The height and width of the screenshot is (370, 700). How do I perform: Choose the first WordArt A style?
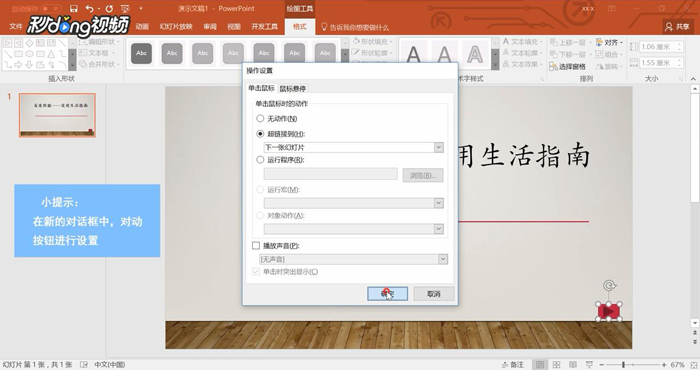[x=413, y=54]
